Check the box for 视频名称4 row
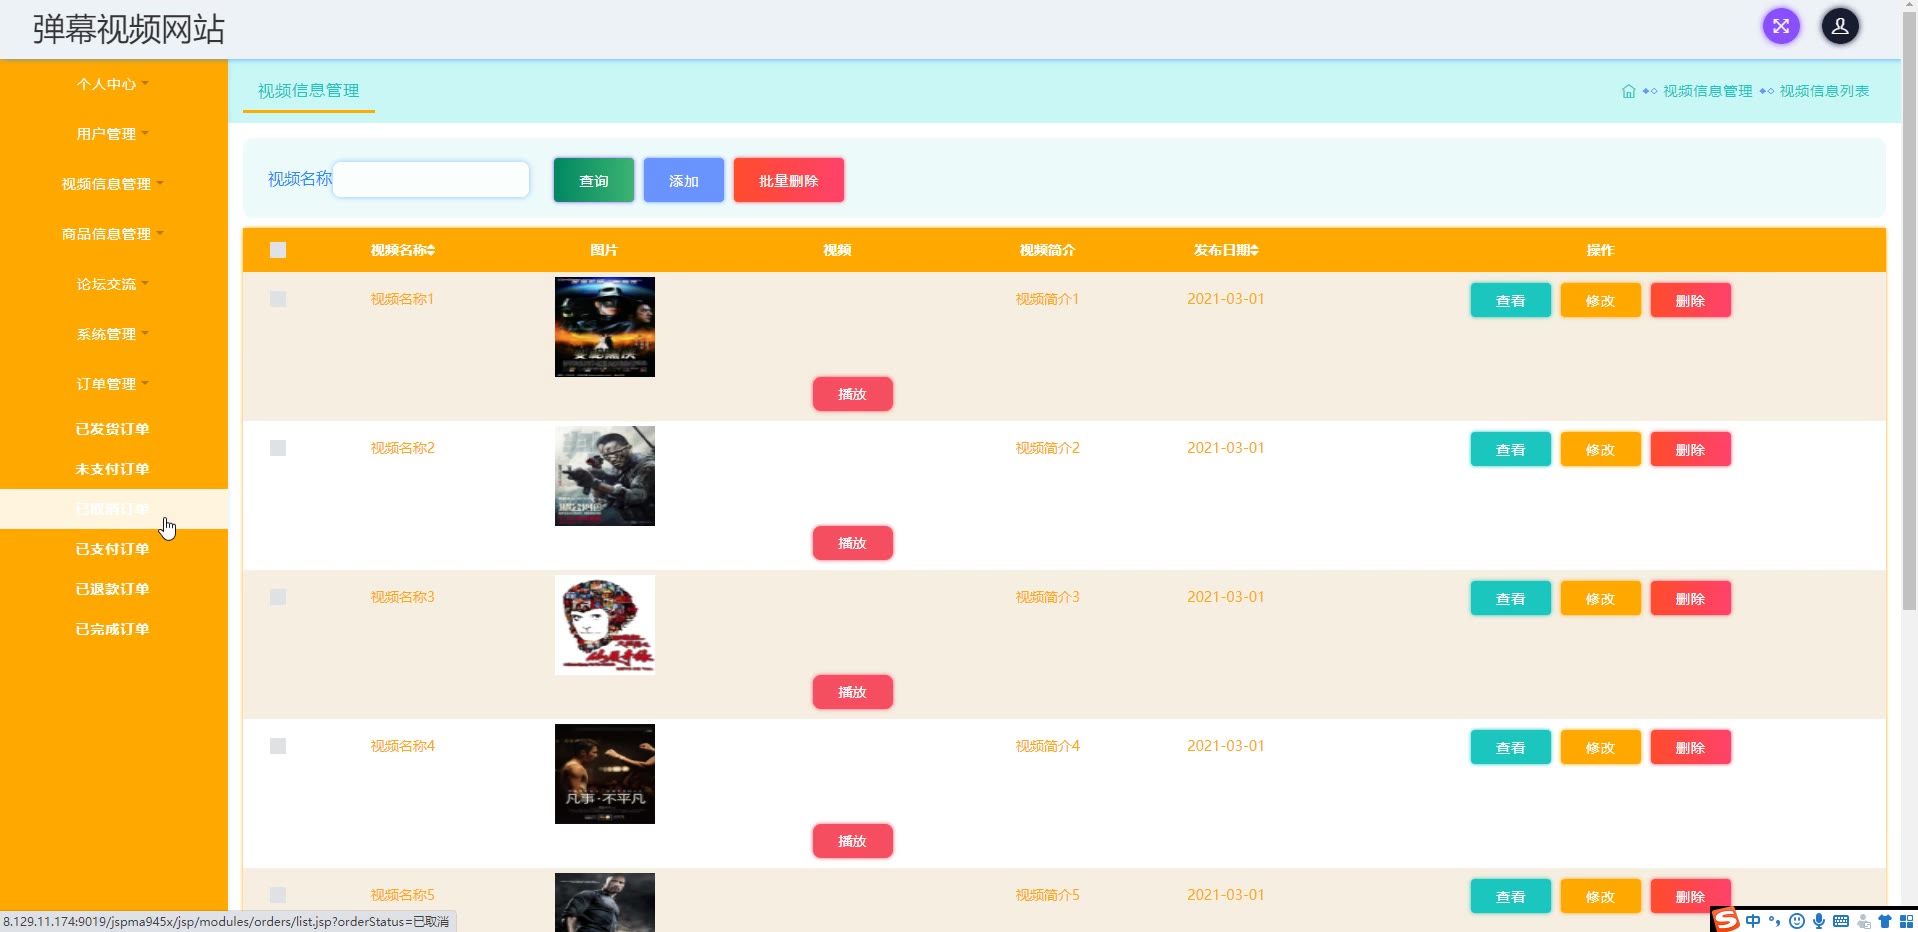 pyautogui.click(x=278, y=746)
